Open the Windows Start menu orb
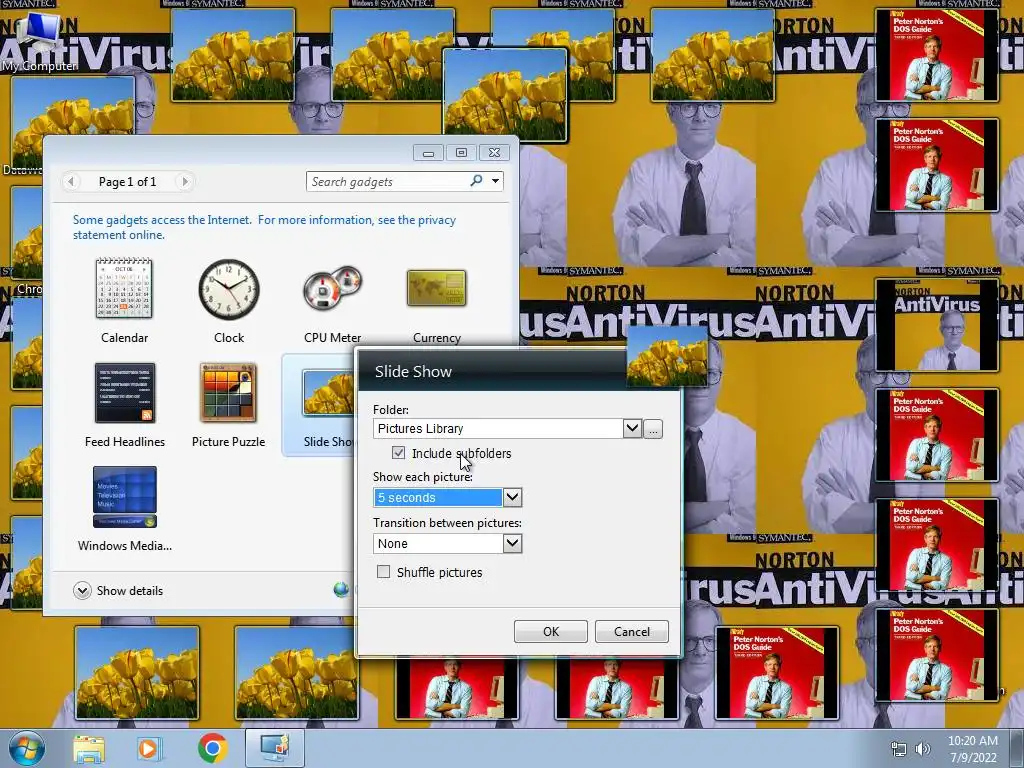 pyautogui.click(x=26, y=748)
